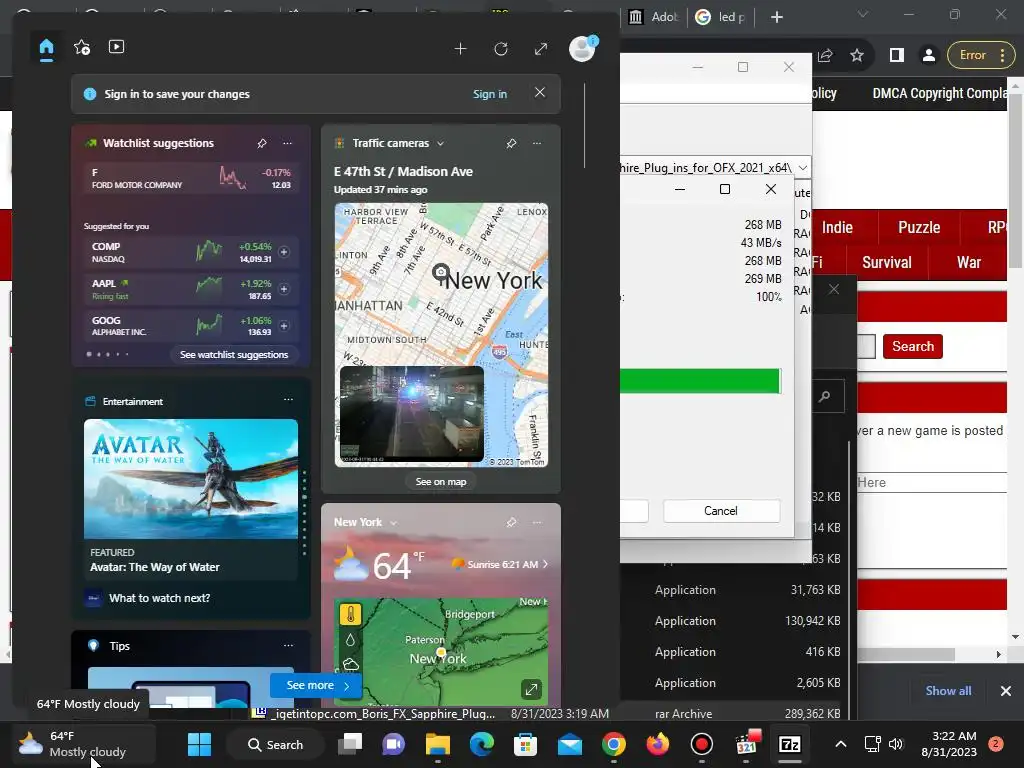The height and width of the screenshot is (768, 1024).
Task: Share page using Chrome share icon
Action: [825, 56]
